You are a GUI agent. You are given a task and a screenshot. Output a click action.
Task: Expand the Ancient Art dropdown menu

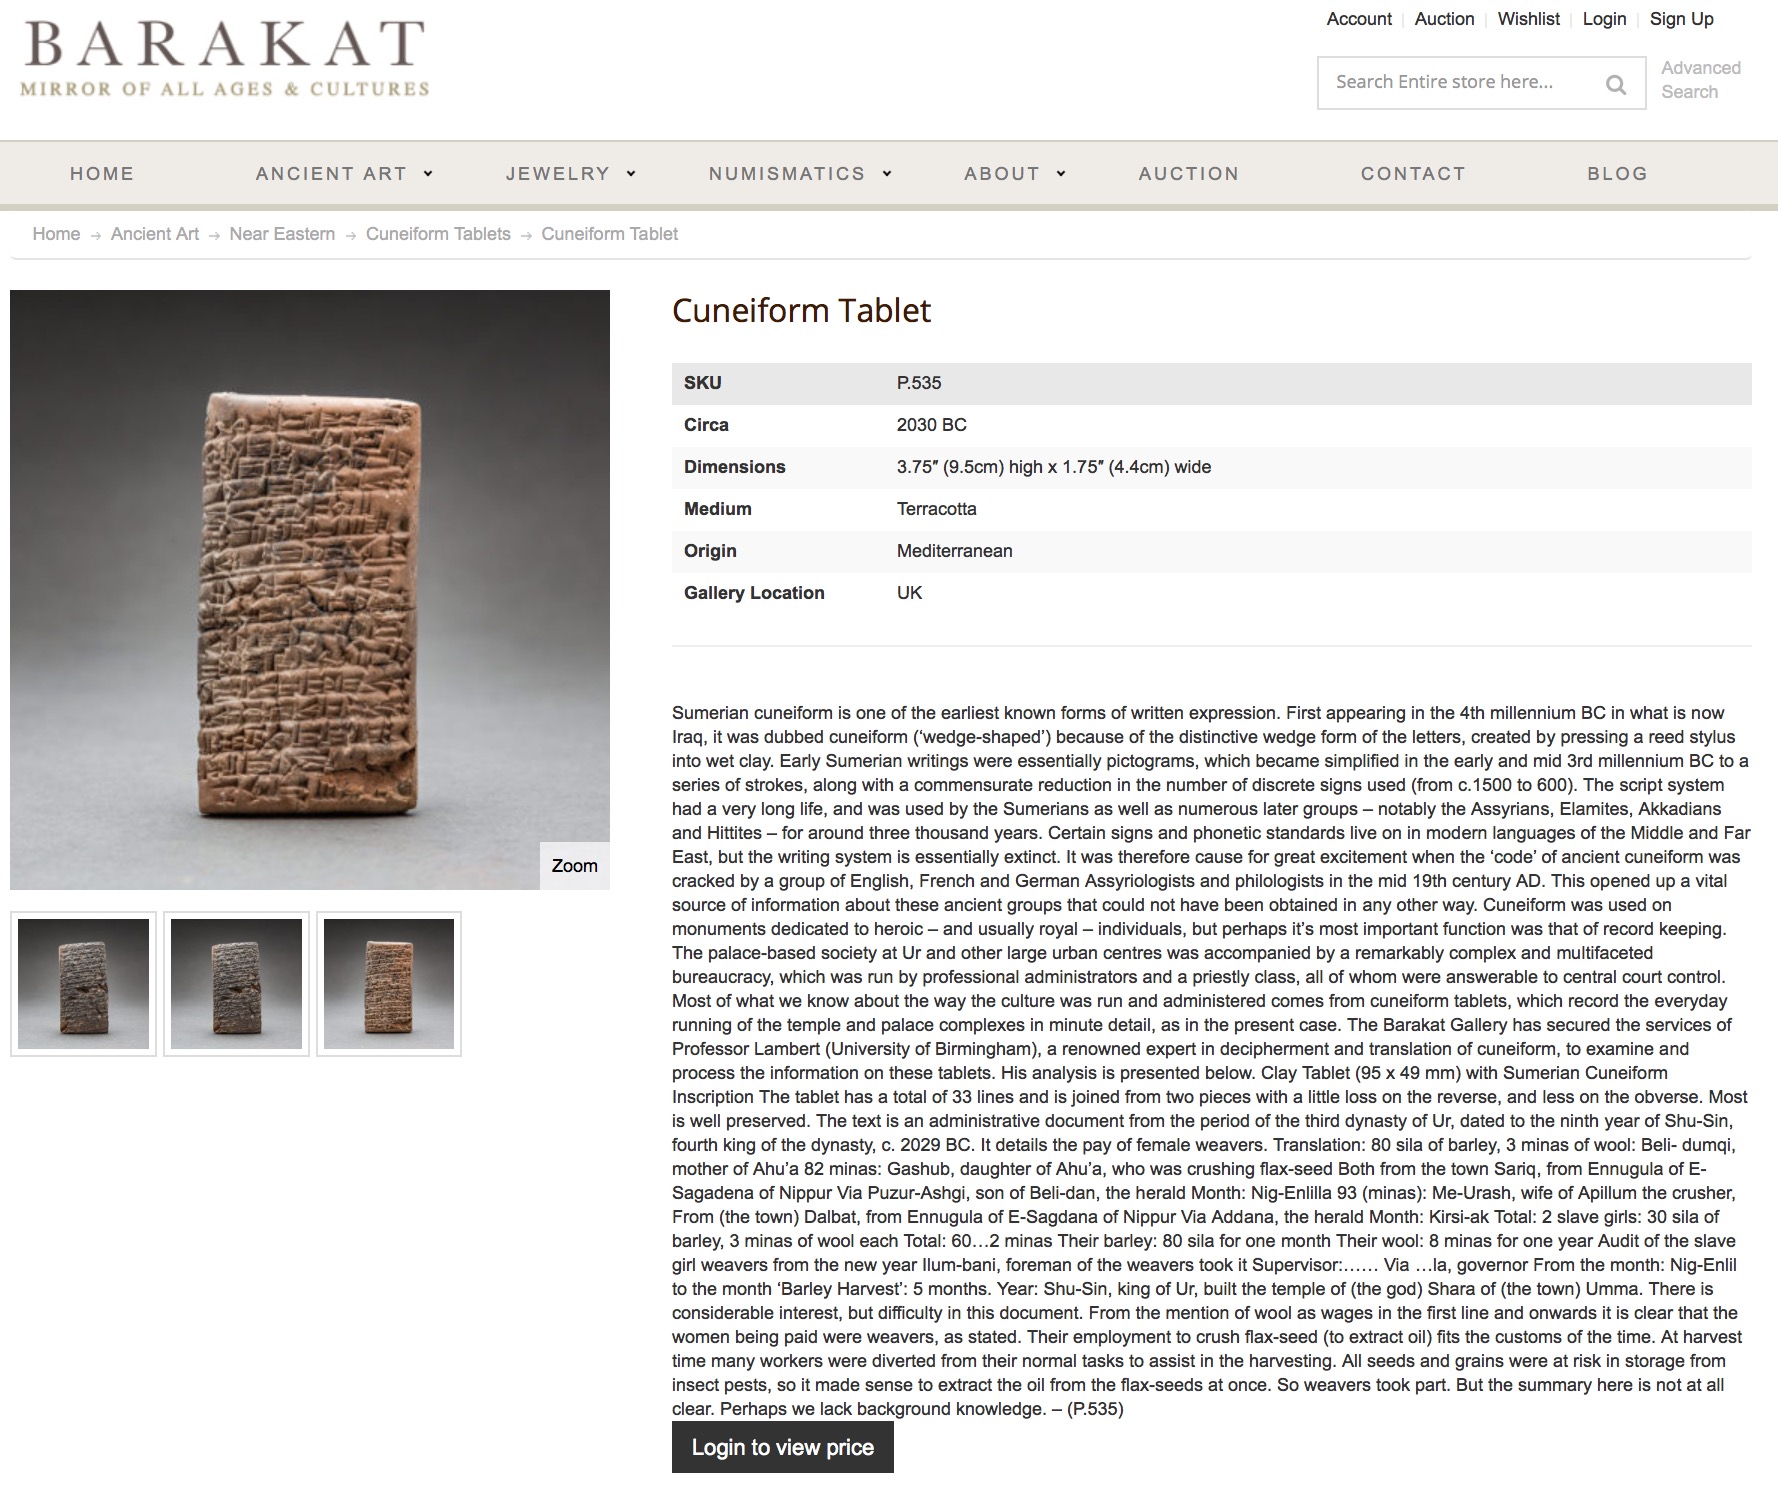coord(343,174)
